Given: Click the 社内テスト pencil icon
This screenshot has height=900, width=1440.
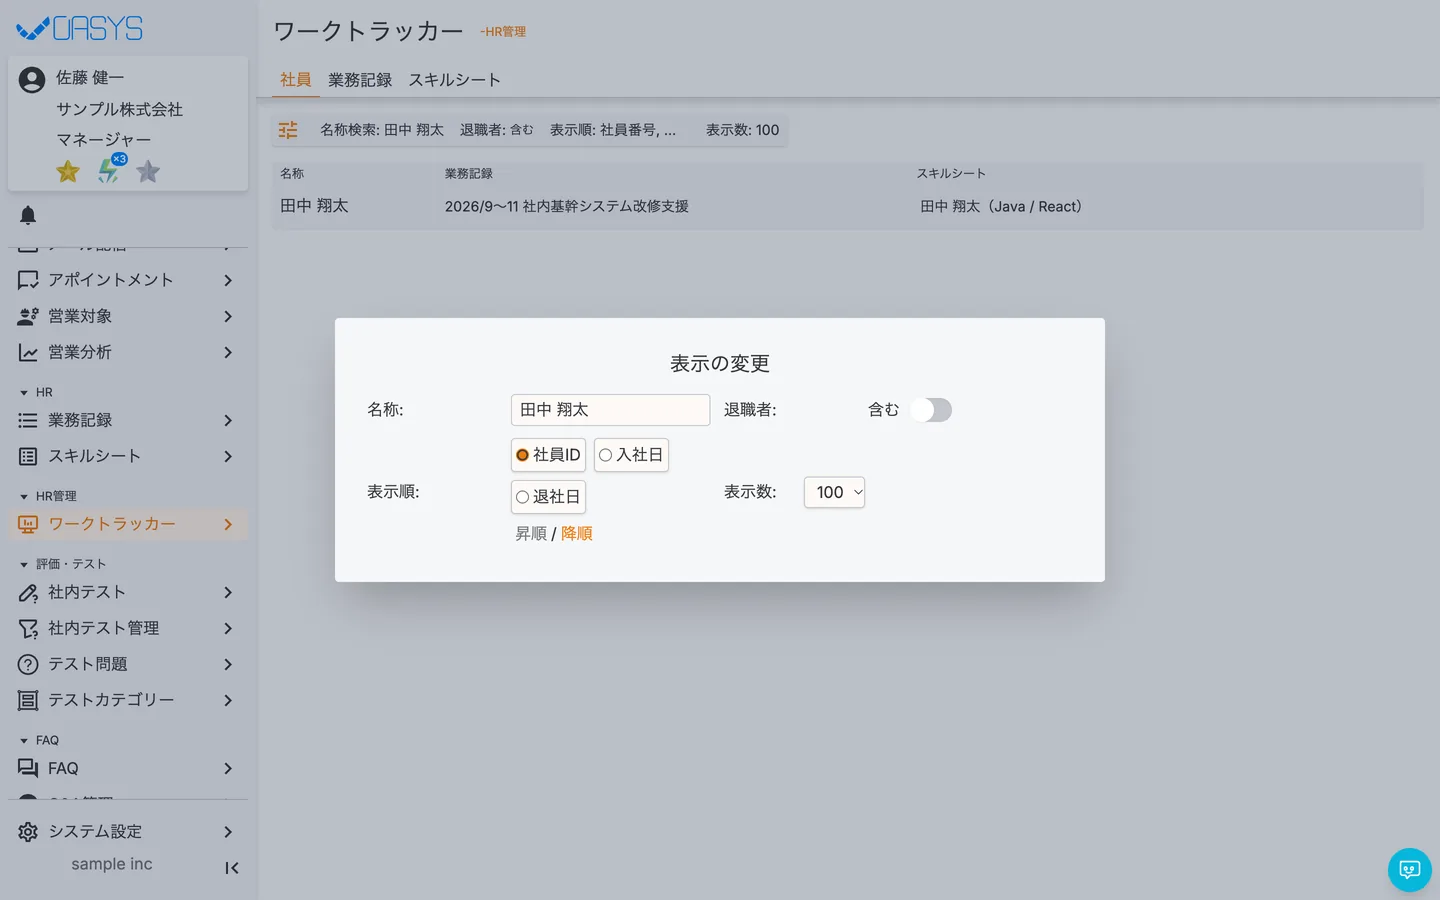Looking at the screenshot, I should point(28,592).
